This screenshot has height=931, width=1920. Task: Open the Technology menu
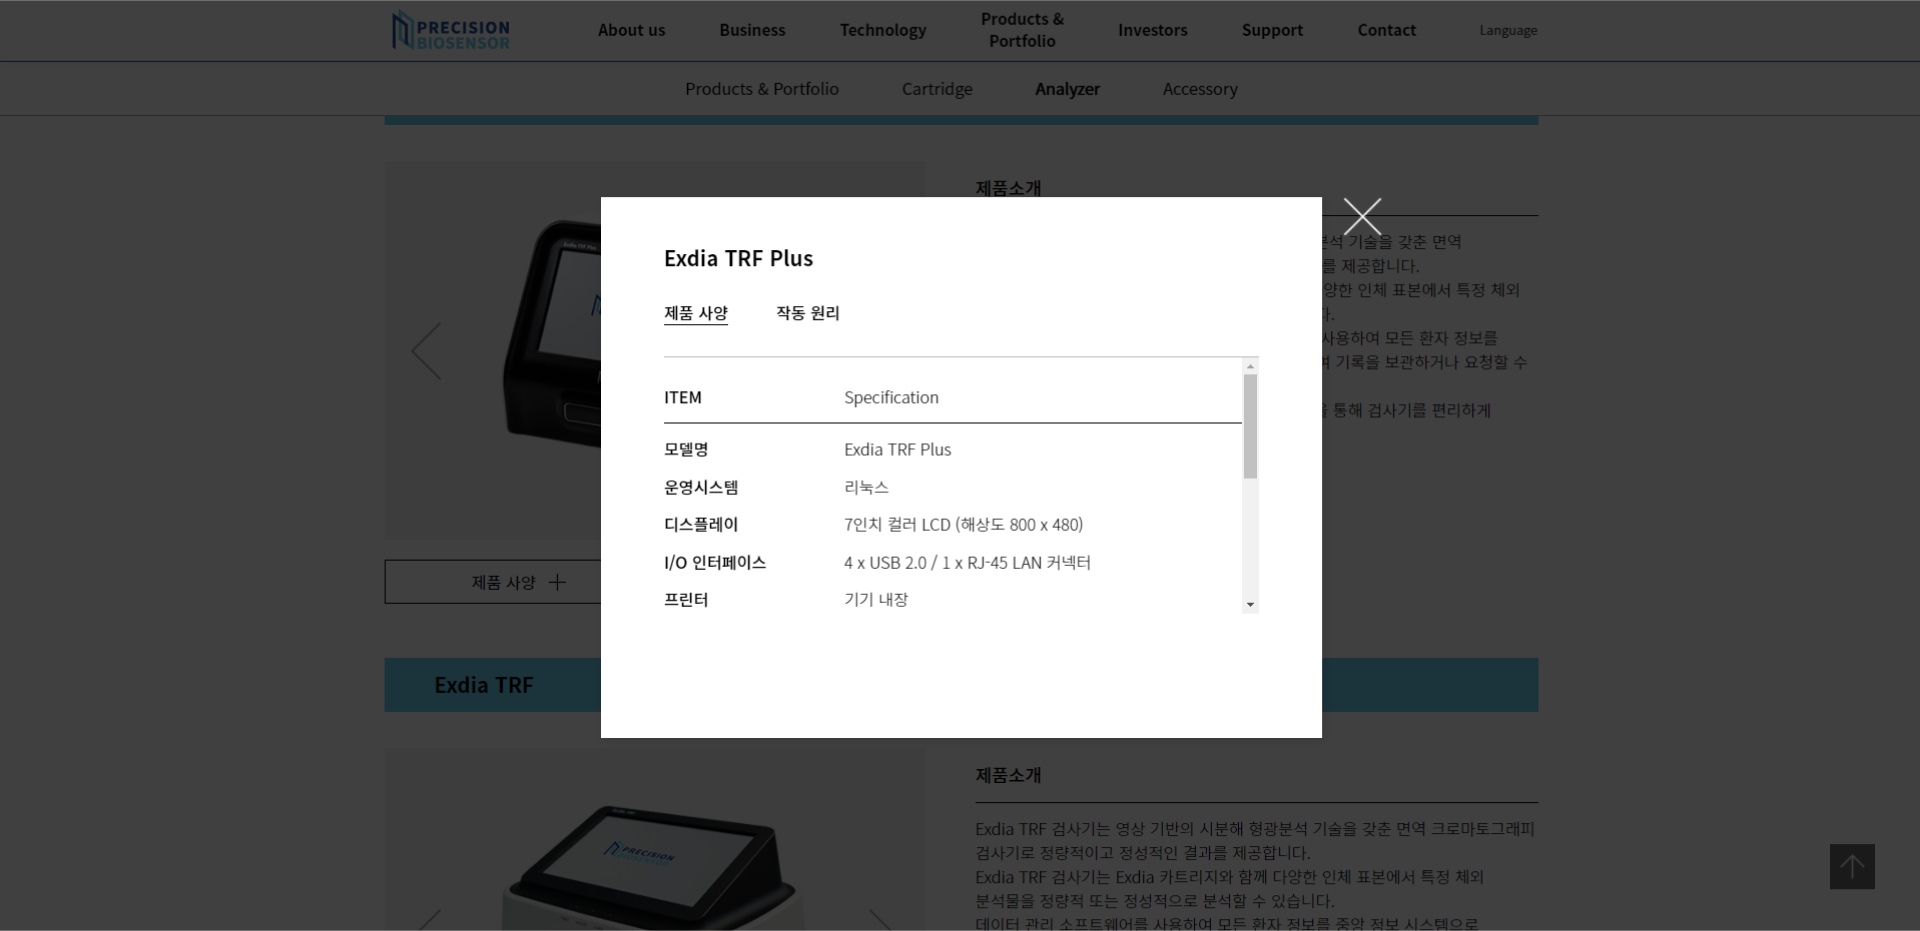883,30
